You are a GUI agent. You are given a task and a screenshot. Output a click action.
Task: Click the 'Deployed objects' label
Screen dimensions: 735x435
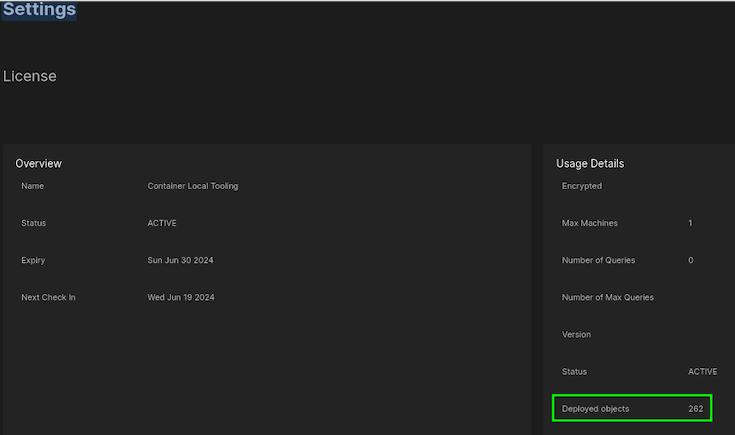click(595, 409)
